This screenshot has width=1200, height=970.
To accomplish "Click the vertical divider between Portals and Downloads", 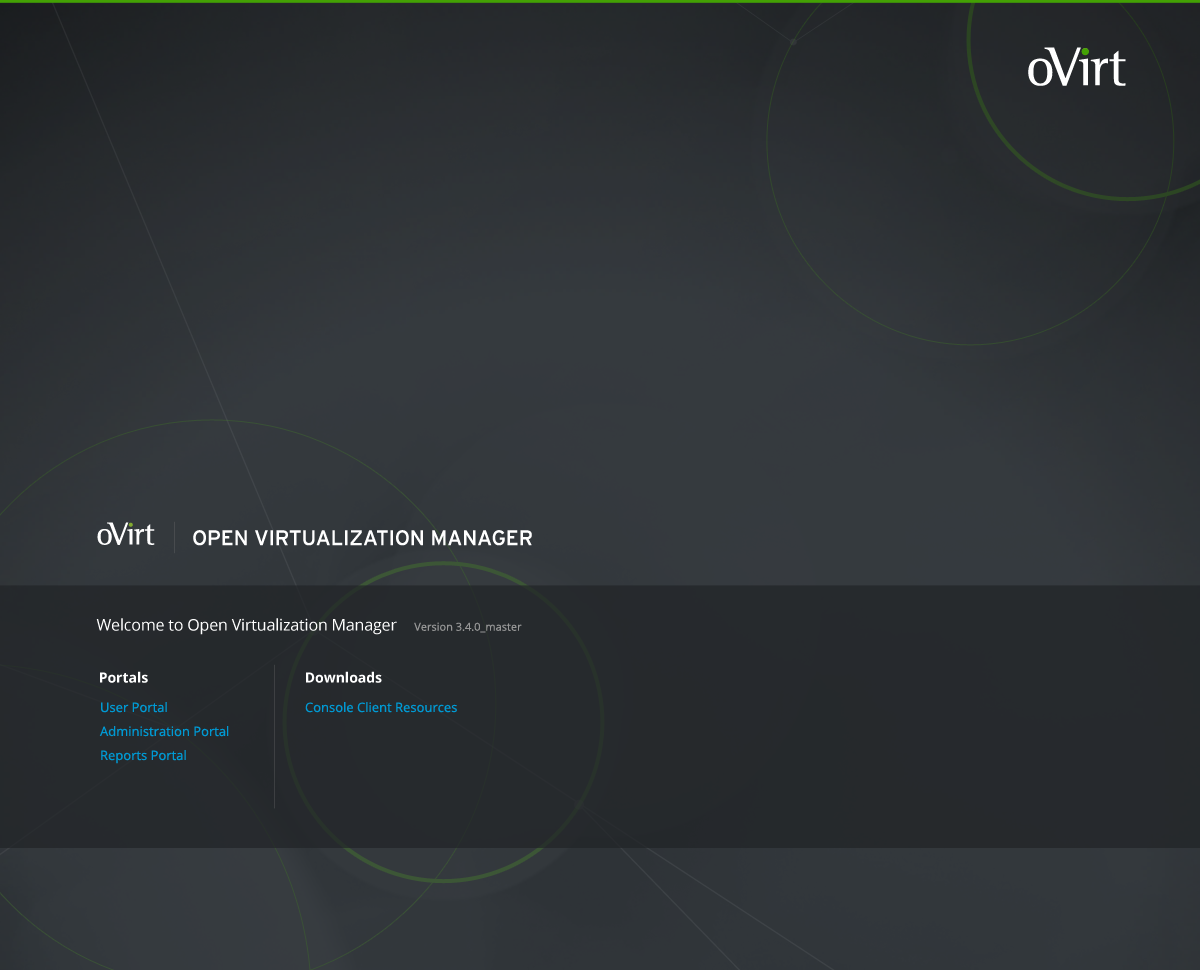I will [x=274, y=735].
